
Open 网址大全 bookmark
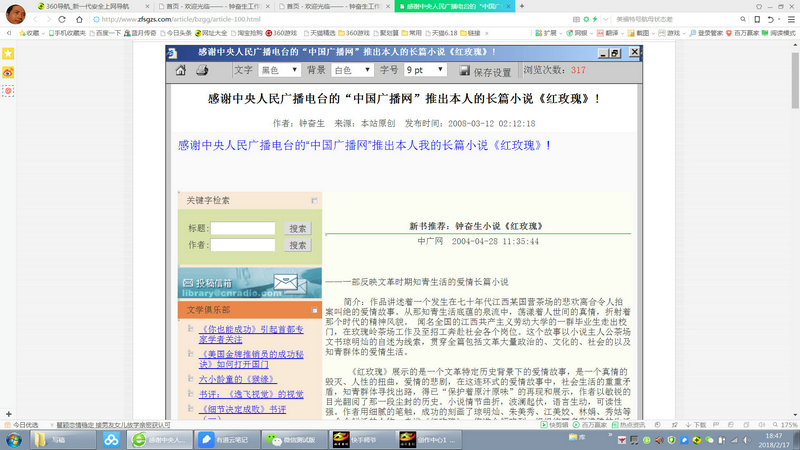click(211, 33)
